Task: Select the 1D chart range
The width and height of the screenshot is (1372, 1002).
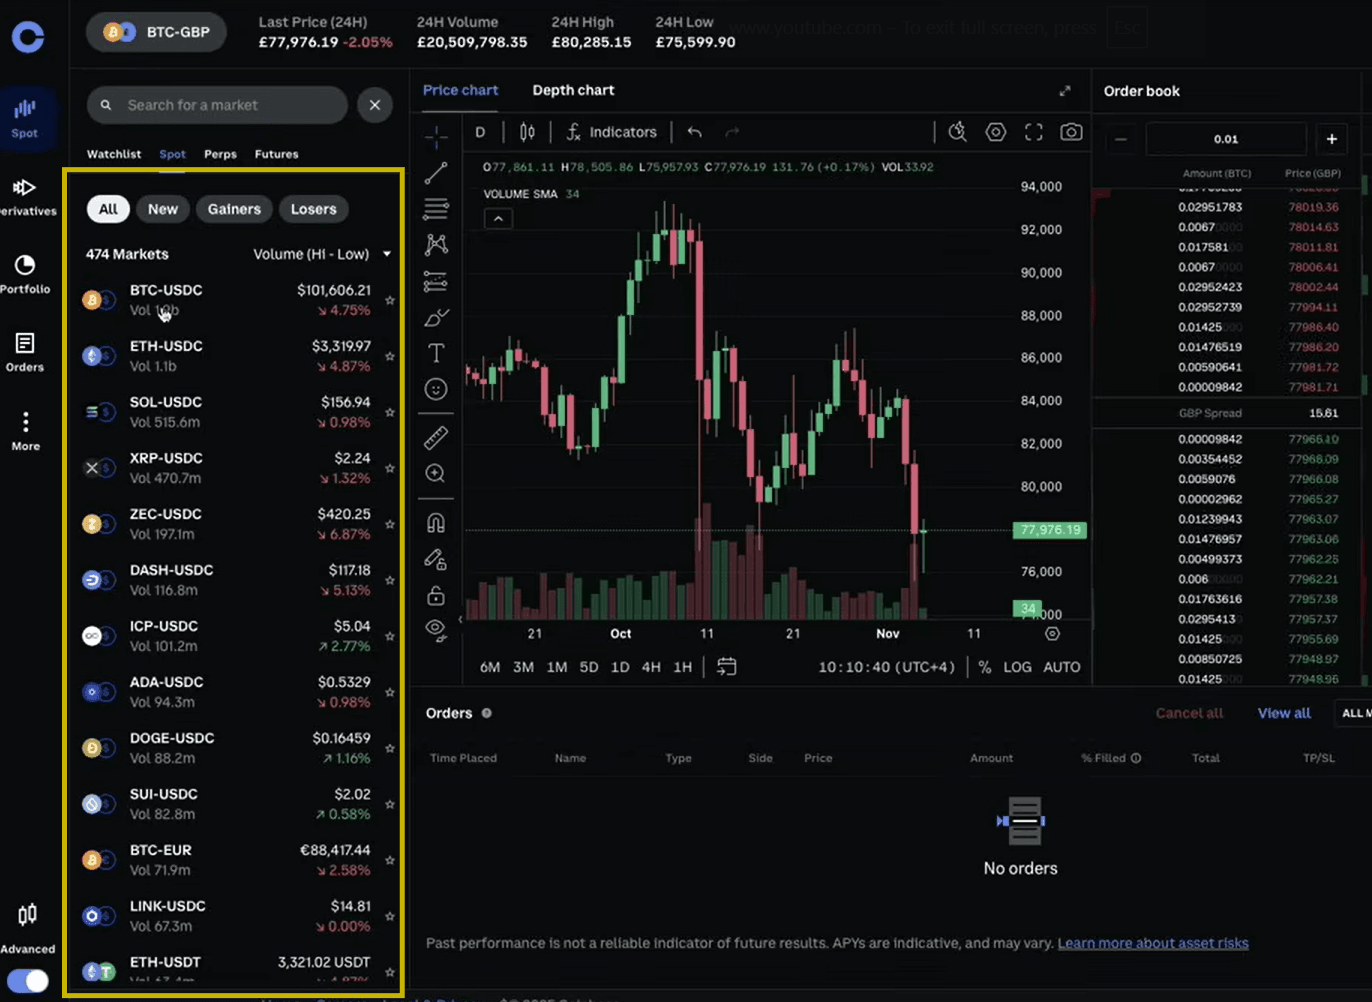Action: pyautogui.click(x=620, y=667)
